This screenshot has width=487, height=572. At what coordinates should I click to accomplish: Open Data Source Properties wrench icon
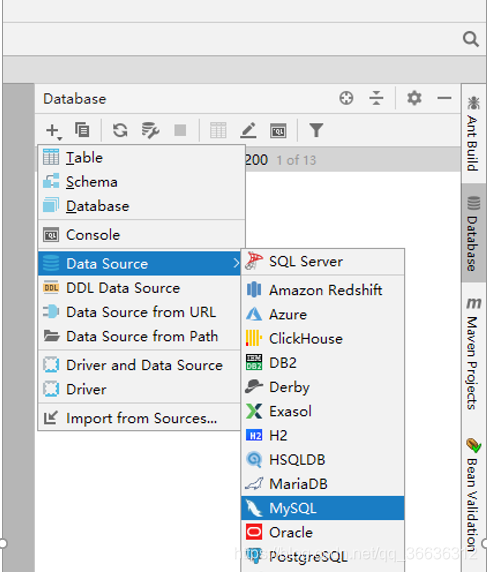(x=150, y=130)
